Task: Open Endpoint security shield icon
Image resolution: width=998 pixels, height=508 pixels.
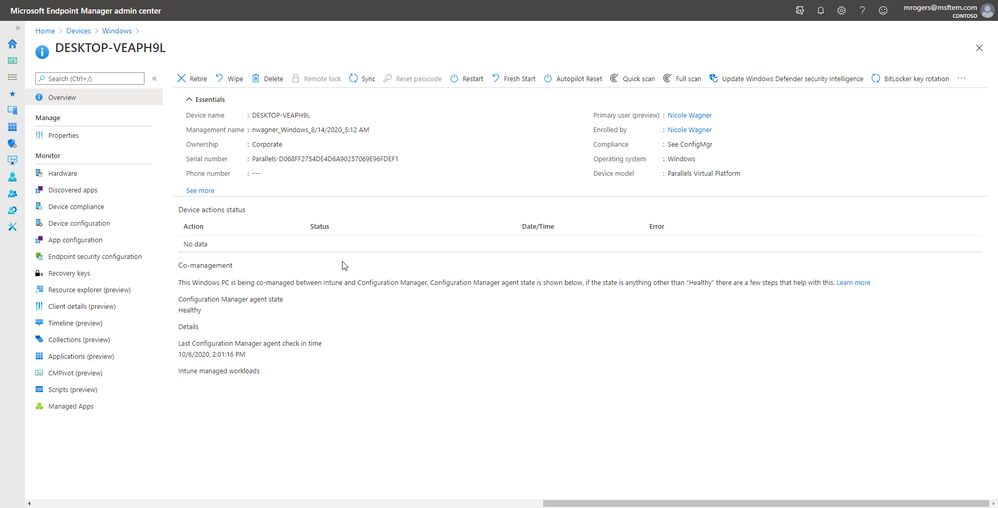Action: click(12, 143)
